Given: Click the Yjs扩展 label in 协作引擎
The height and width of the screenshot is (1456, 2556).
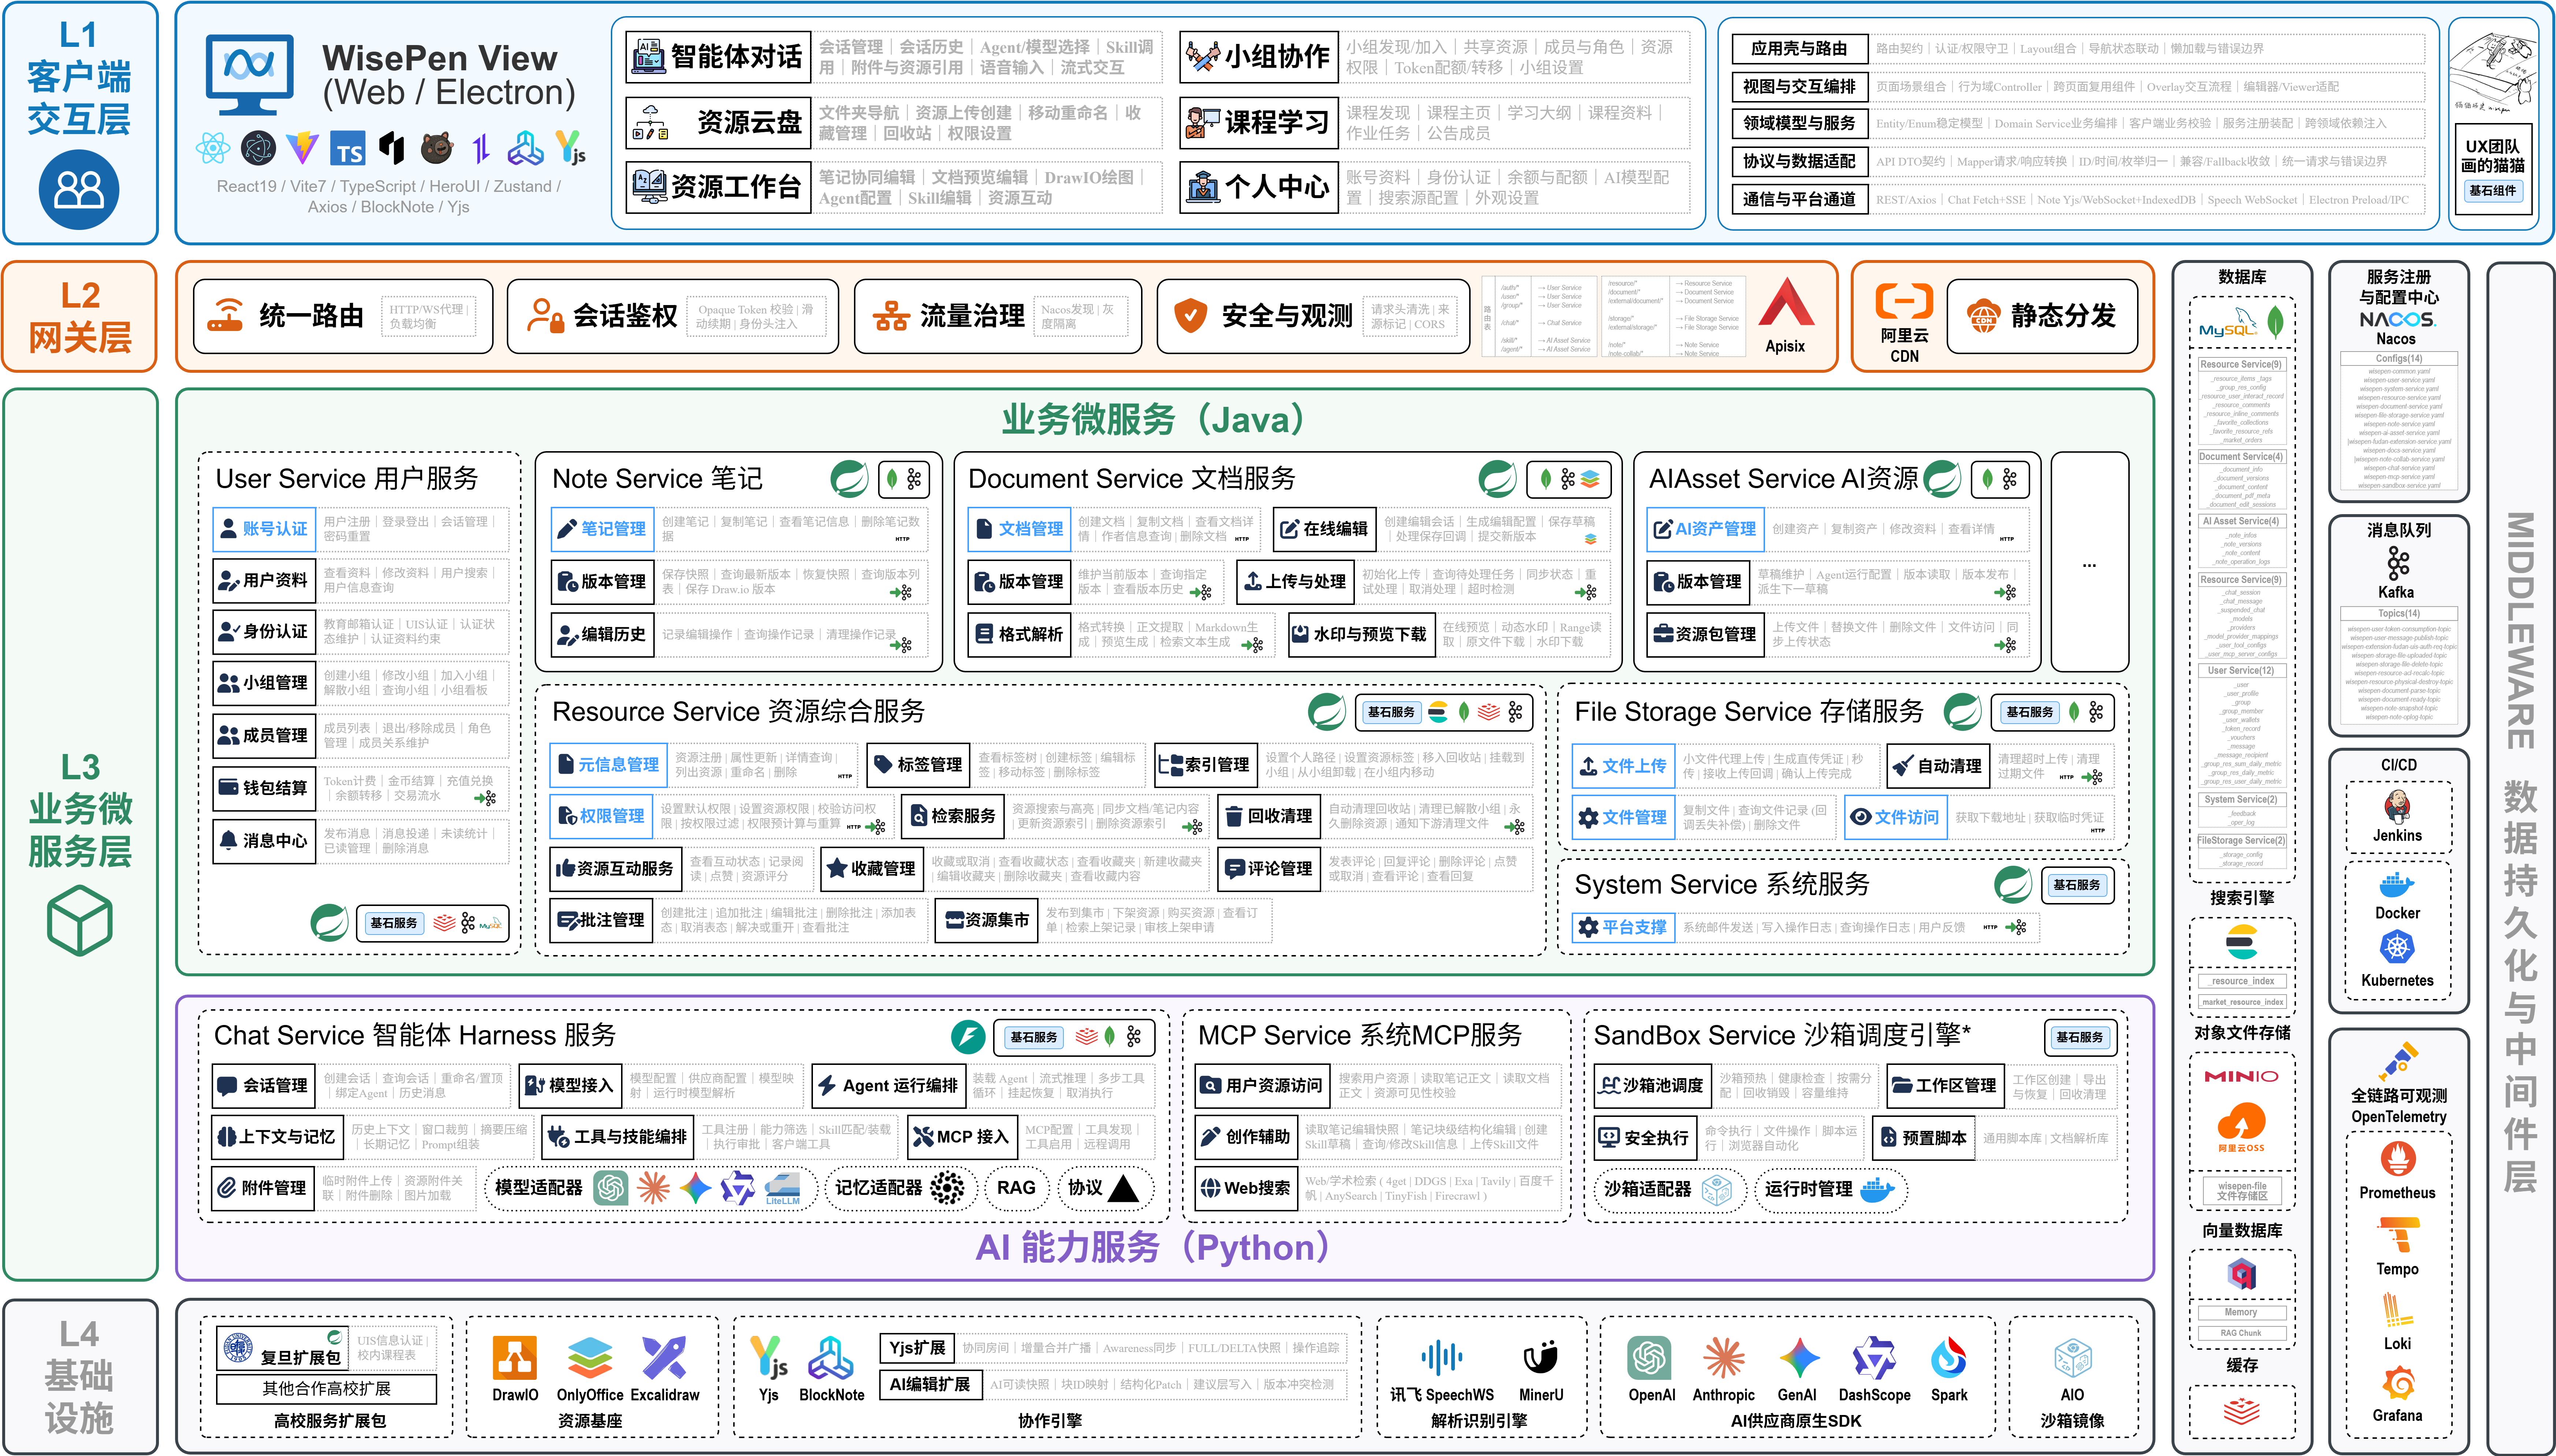Looking at the screenshot, I should click(x=917, y=1348).
